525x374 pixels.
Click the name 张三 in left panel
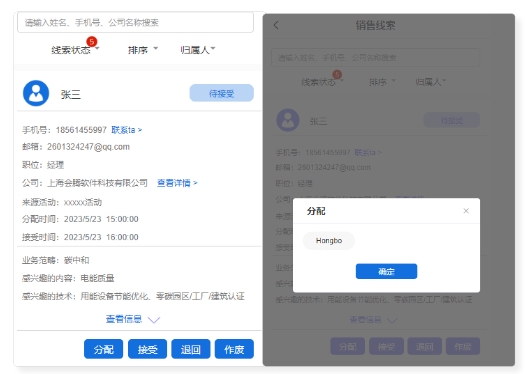point(71,94)
